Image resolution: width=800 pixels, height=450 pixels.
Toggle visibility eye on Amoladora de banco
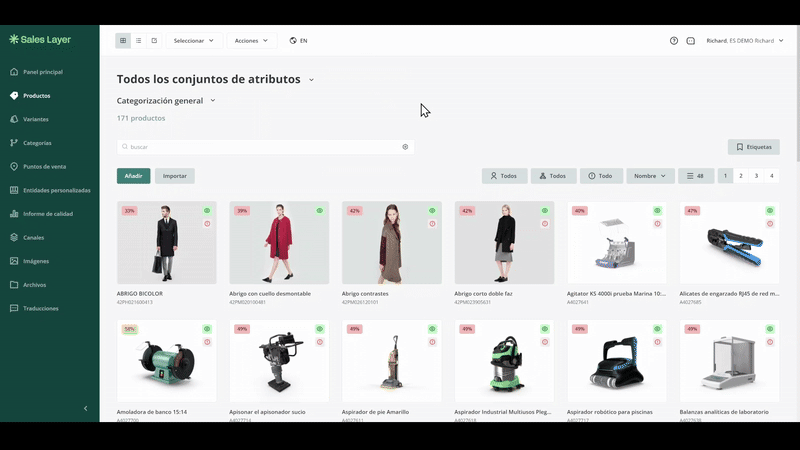click(x=207, y=329)
